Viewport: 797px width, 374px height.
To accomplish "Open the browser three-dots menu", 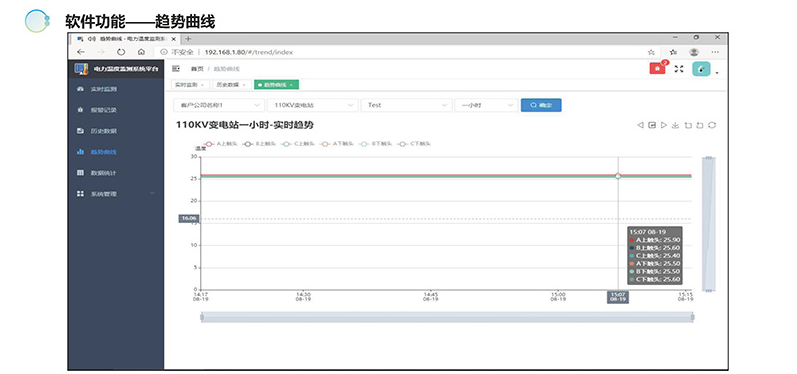I will click(715, 52).
